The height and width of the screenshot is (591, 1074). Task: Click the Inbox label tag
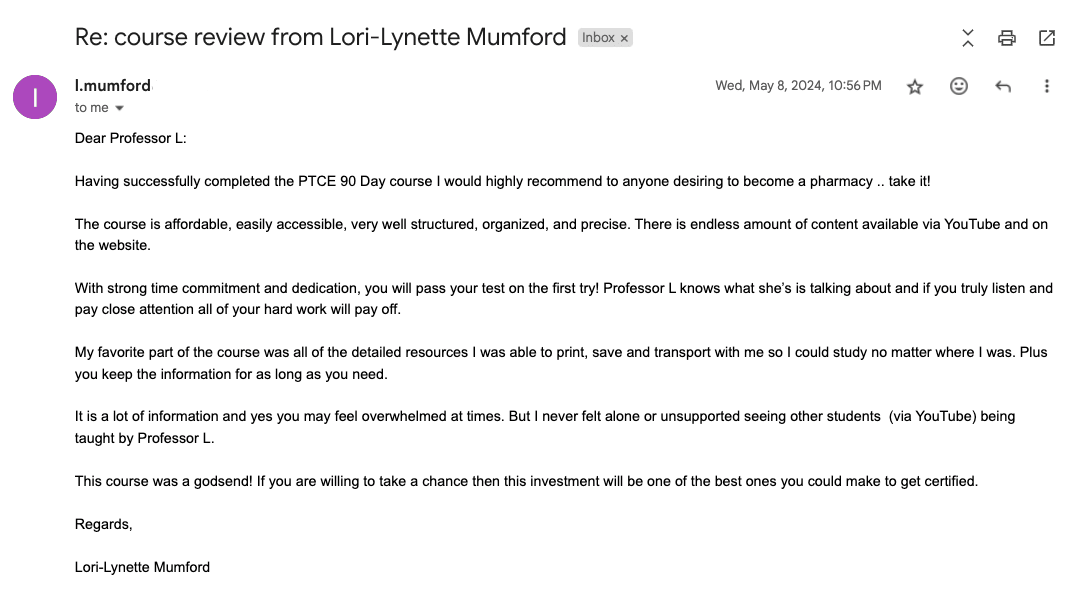pos(598,38)
